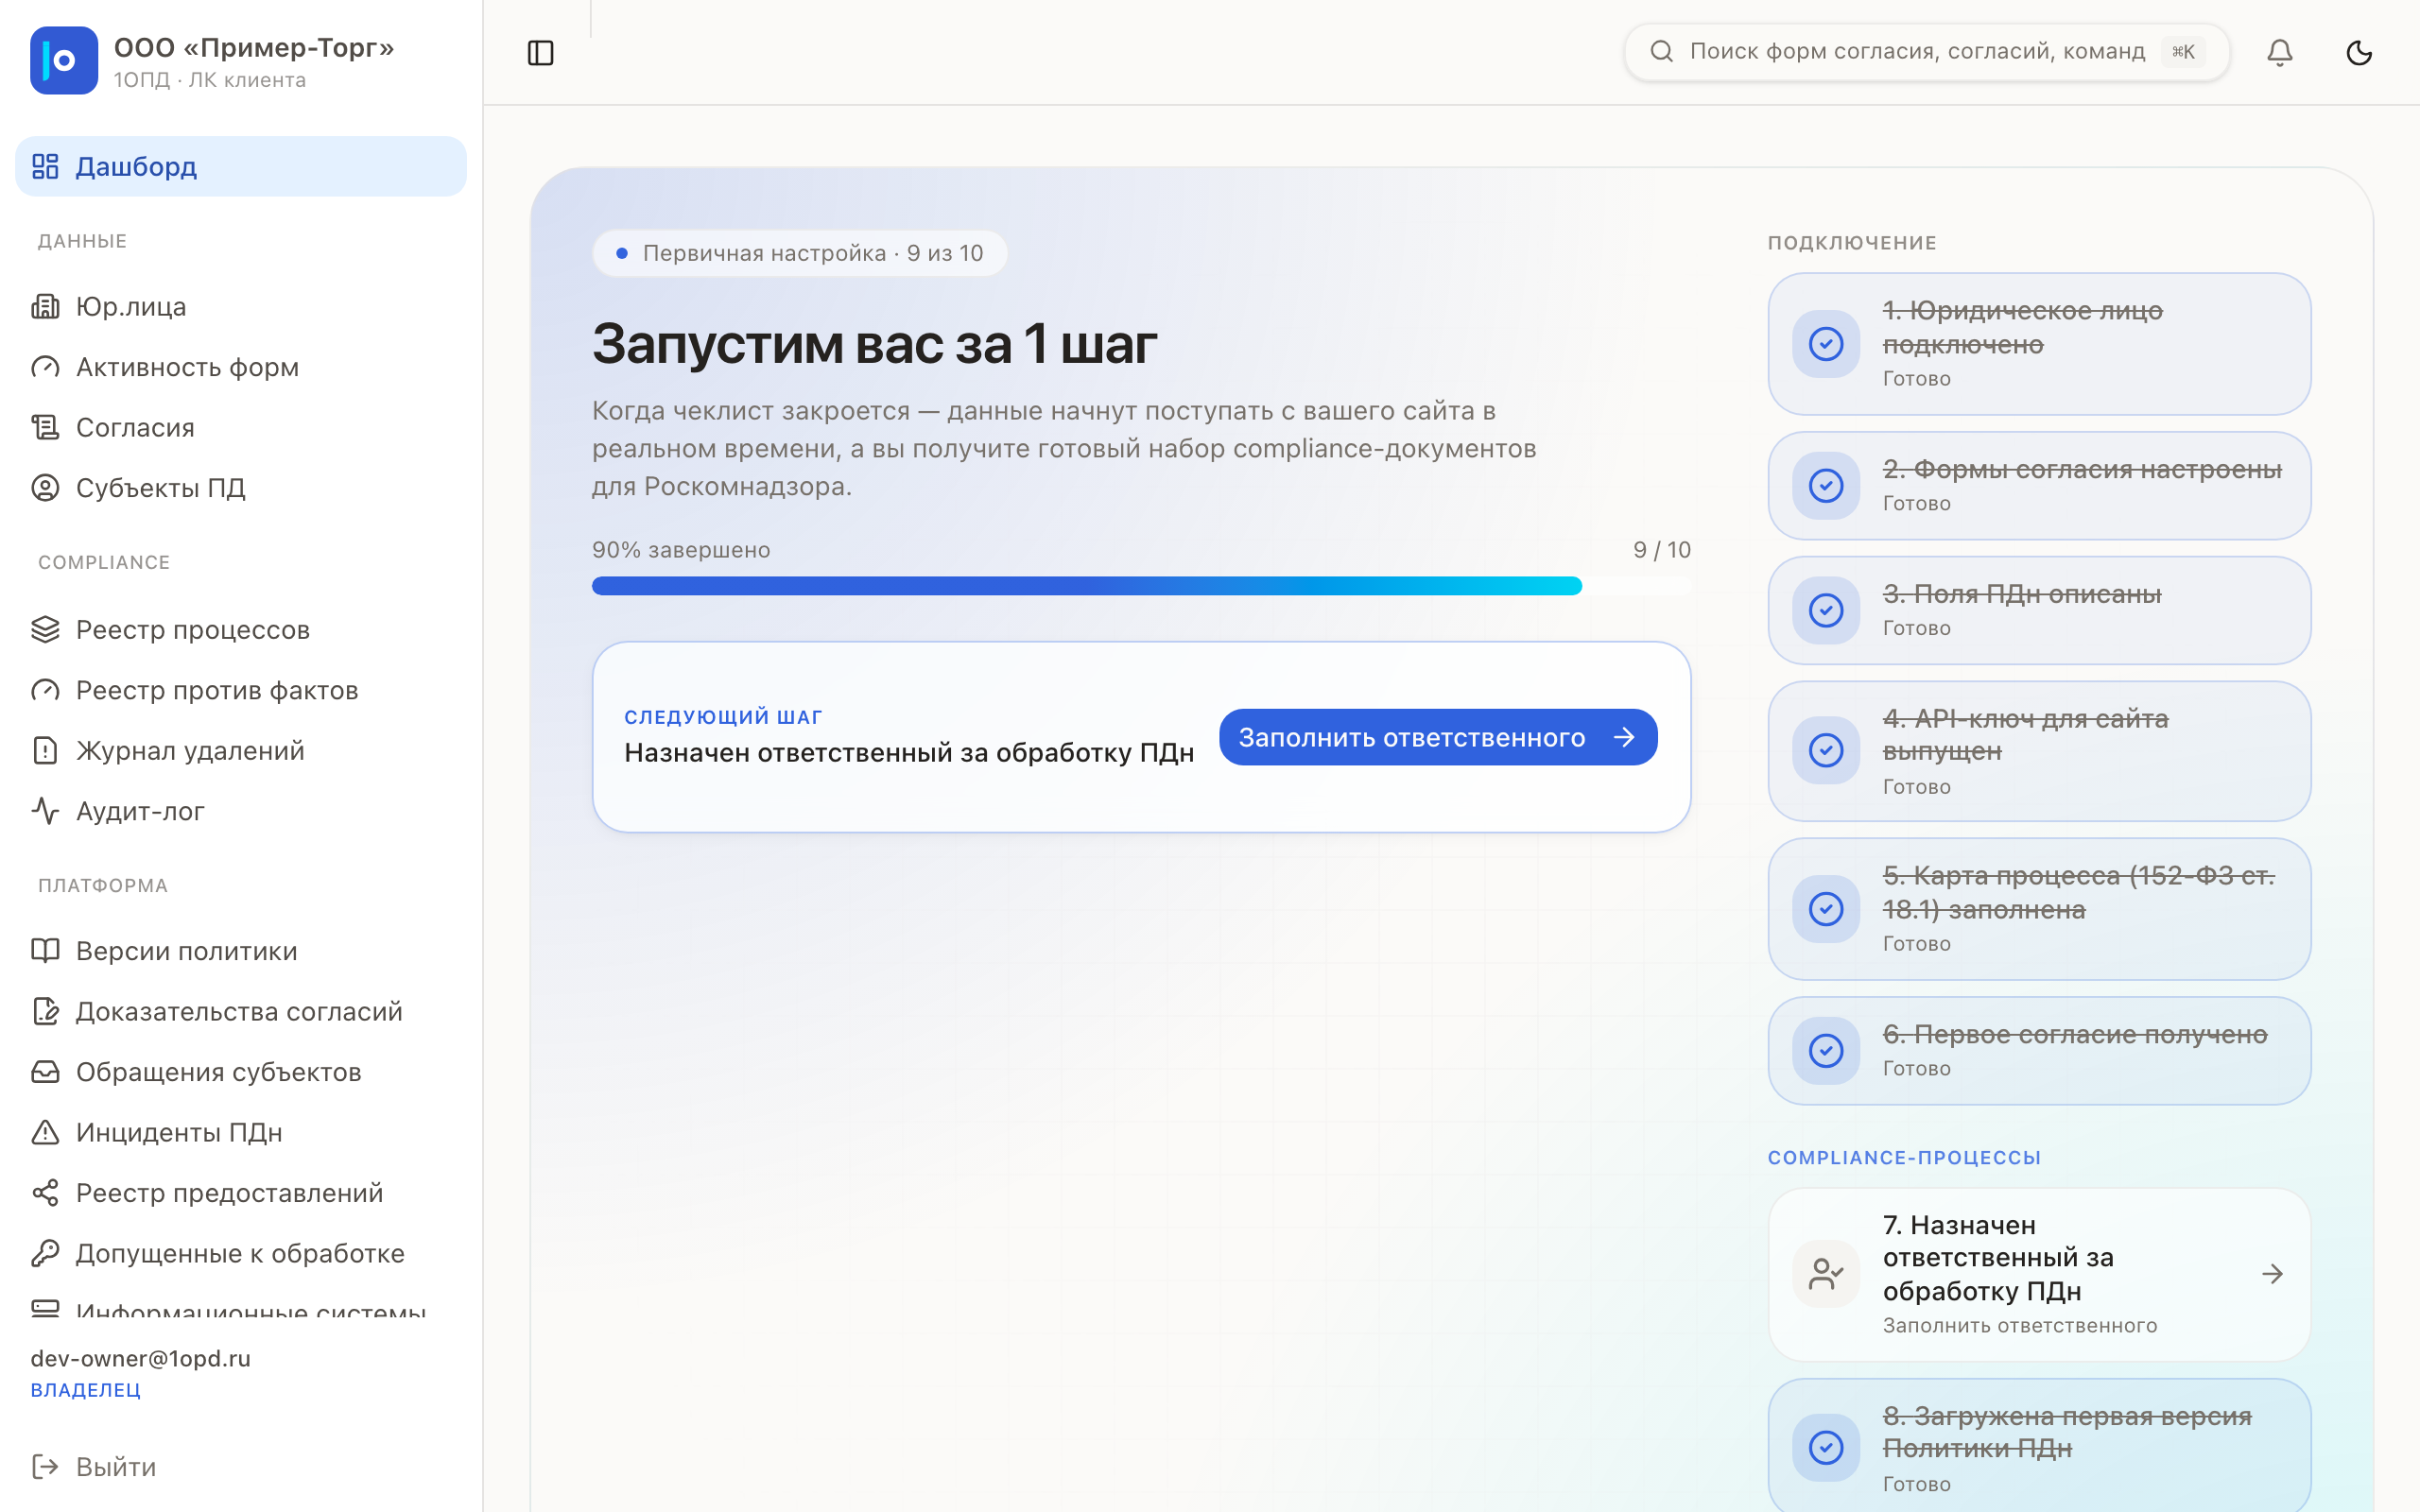Open Юр.лица section

pyautogui.click(x=241, y=306)
